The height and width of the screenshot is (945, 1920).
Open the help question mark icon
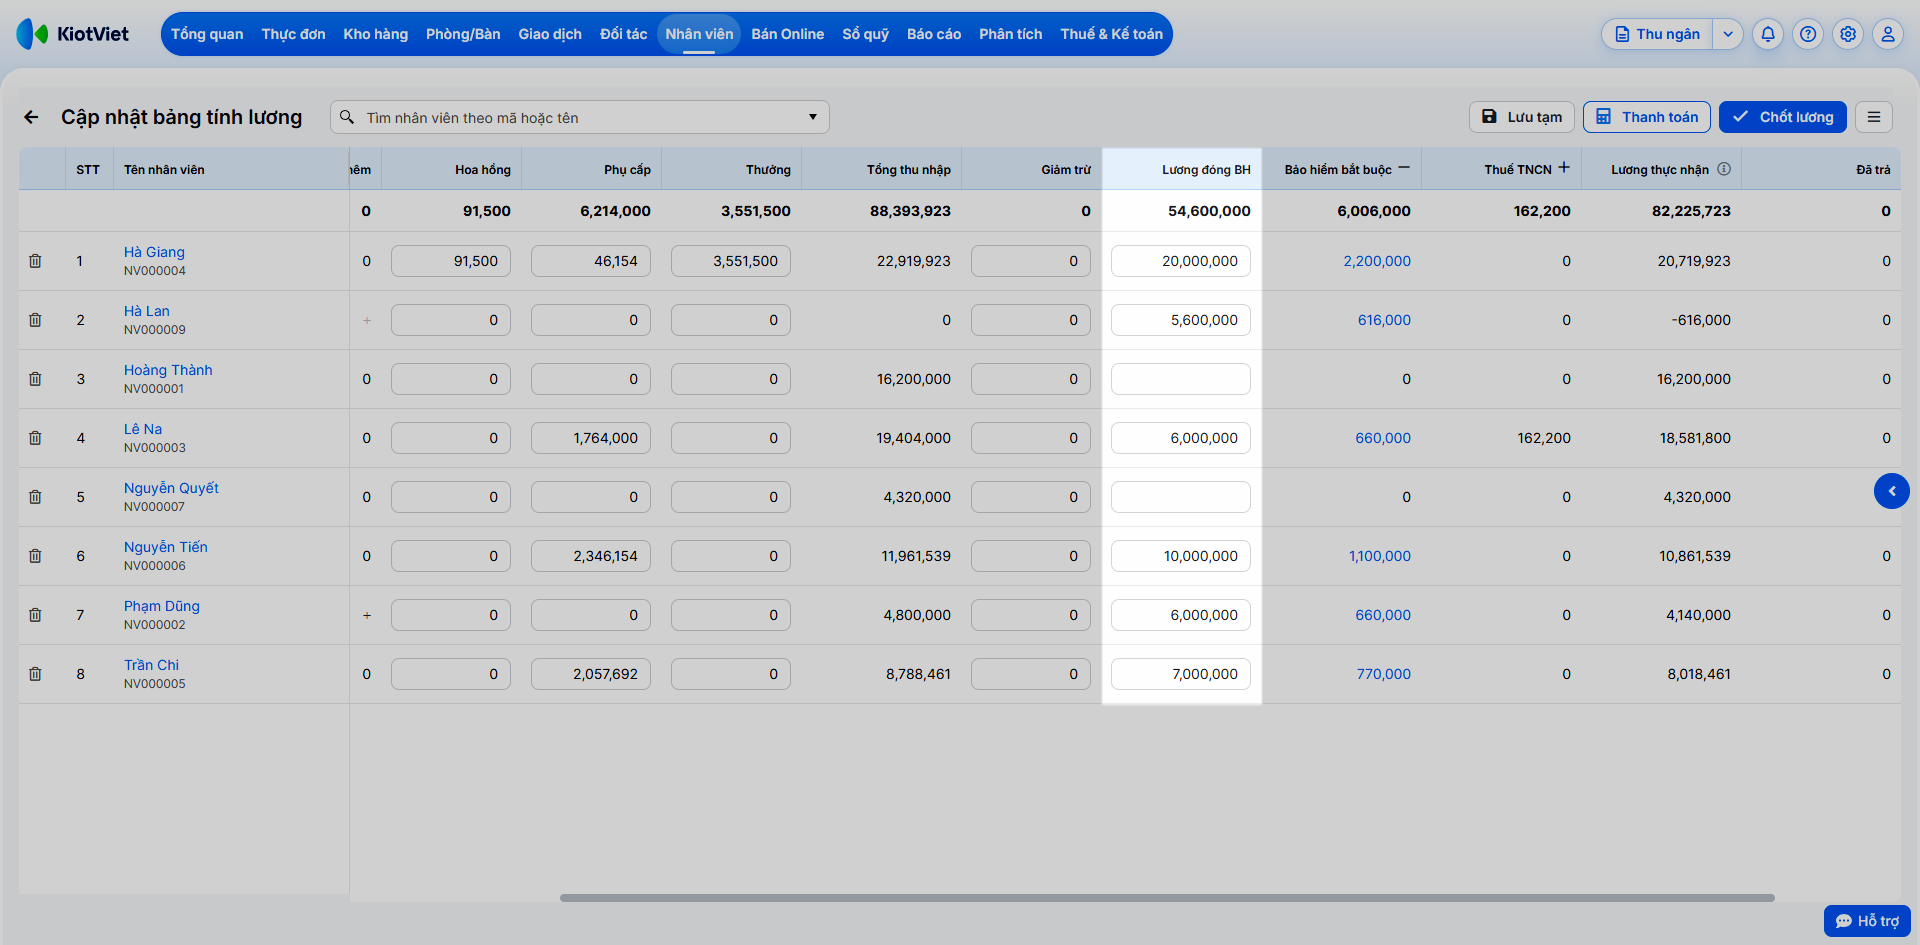pos(1808,34)
